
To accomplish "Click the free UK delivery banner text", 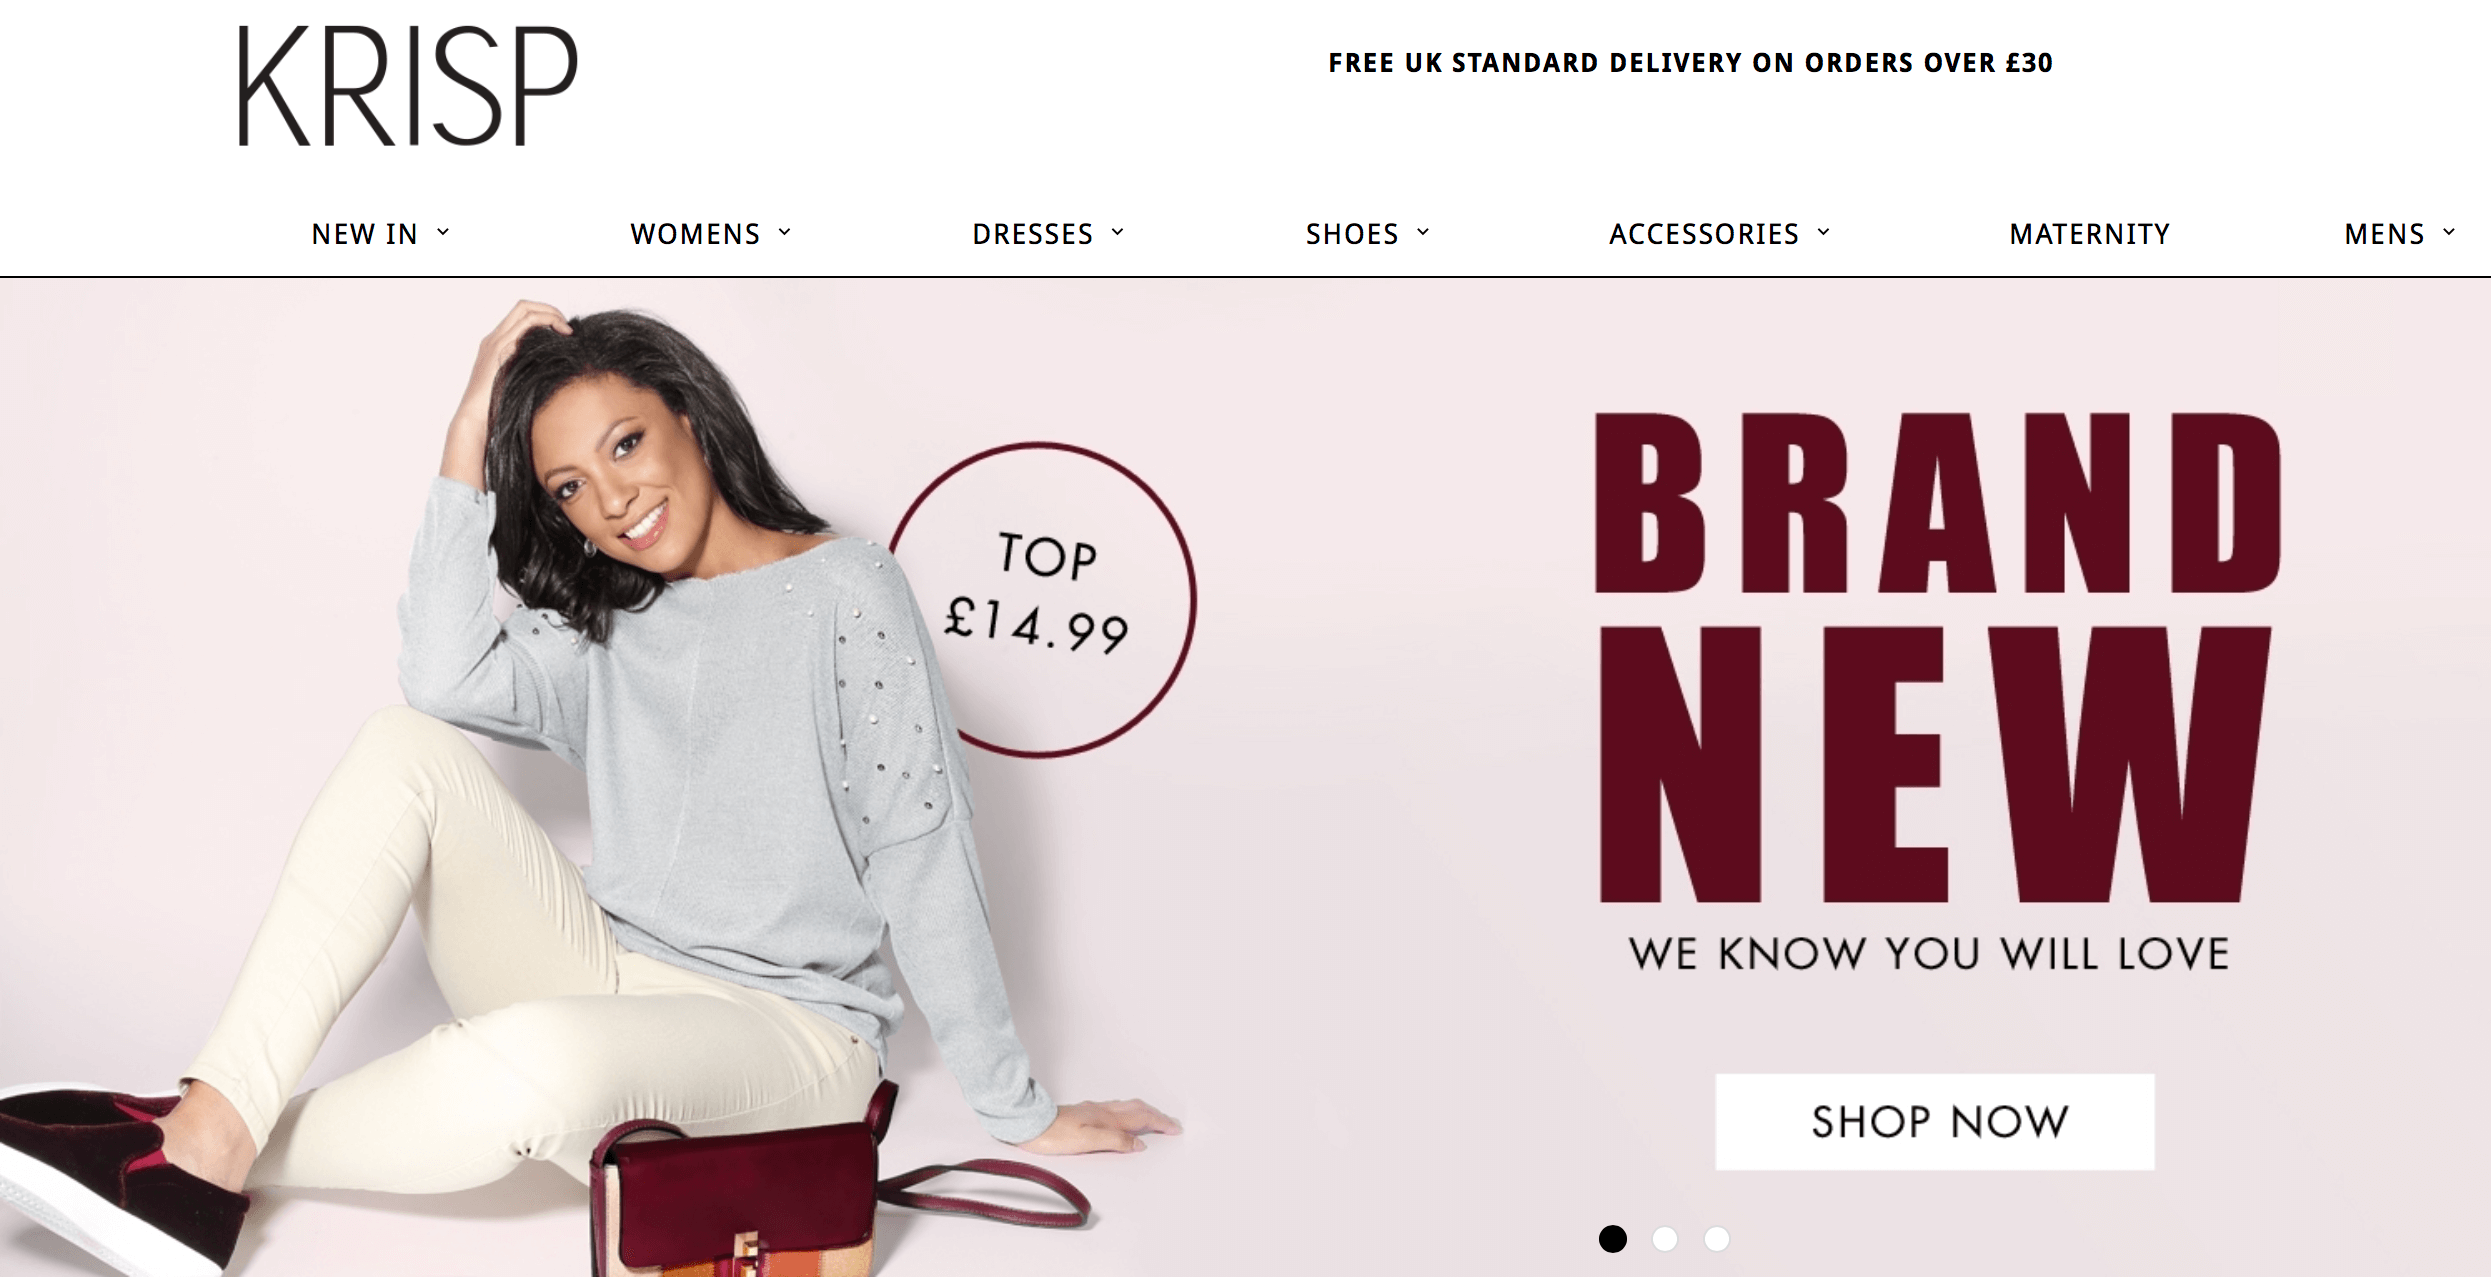I will point(1690,63).
